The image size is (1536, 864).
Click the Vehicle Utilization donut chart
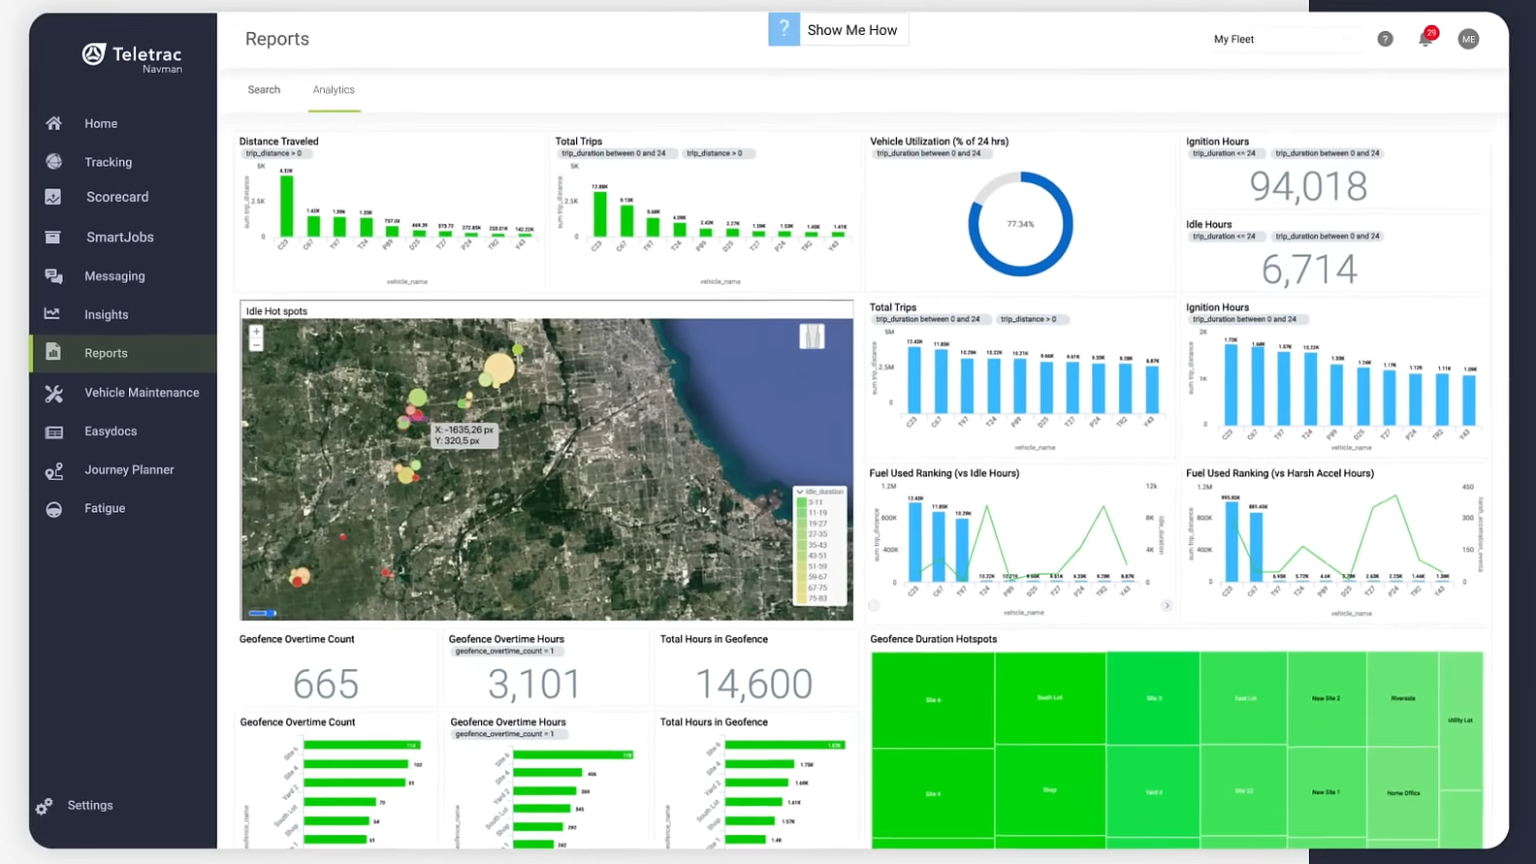point(1020,224)
